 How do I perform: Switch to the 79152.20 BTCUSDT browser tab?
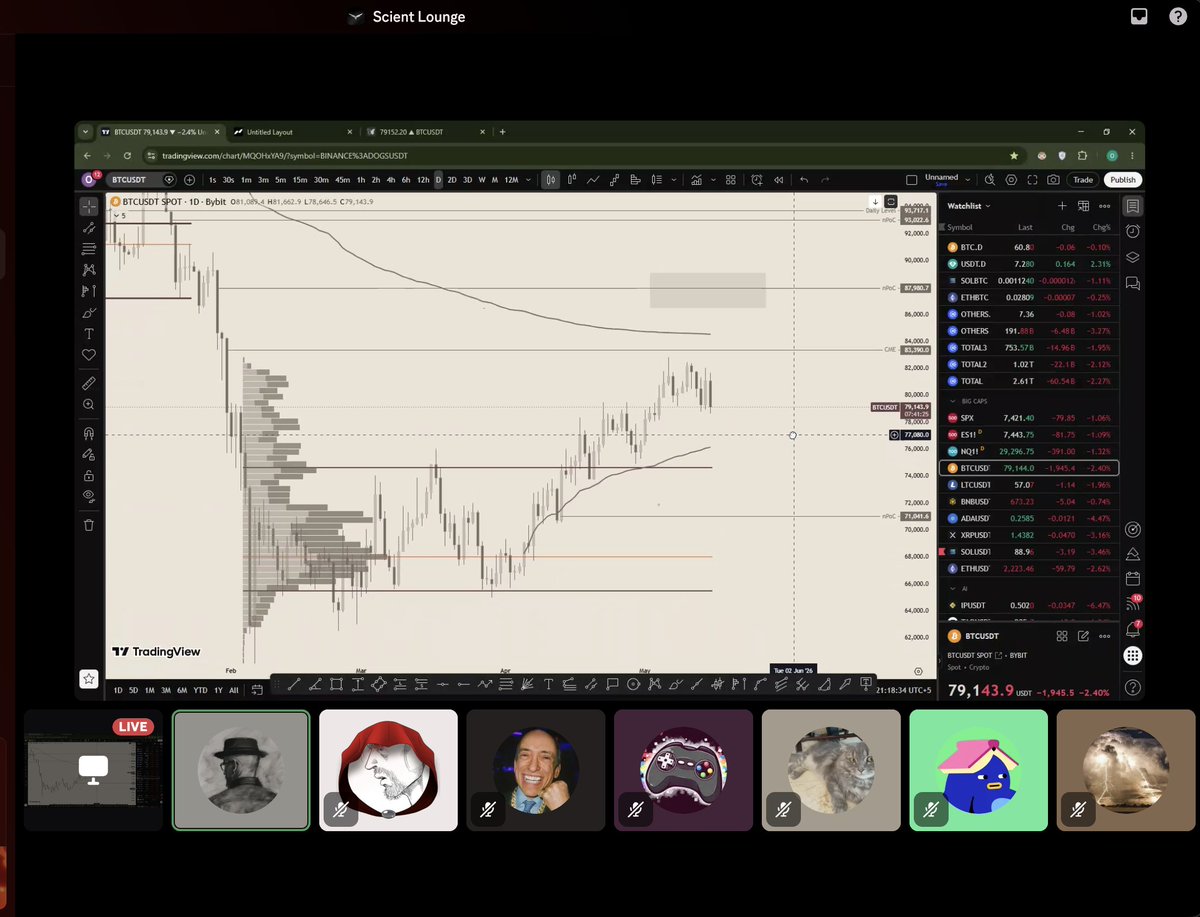[424, 131]
